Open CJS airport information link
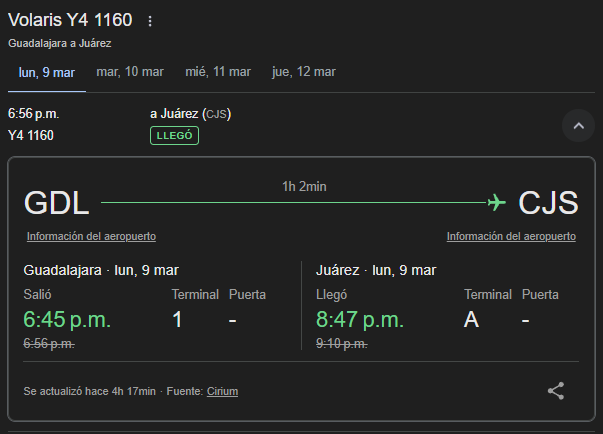This screenshot has height=434, width=603. point(511,237)
